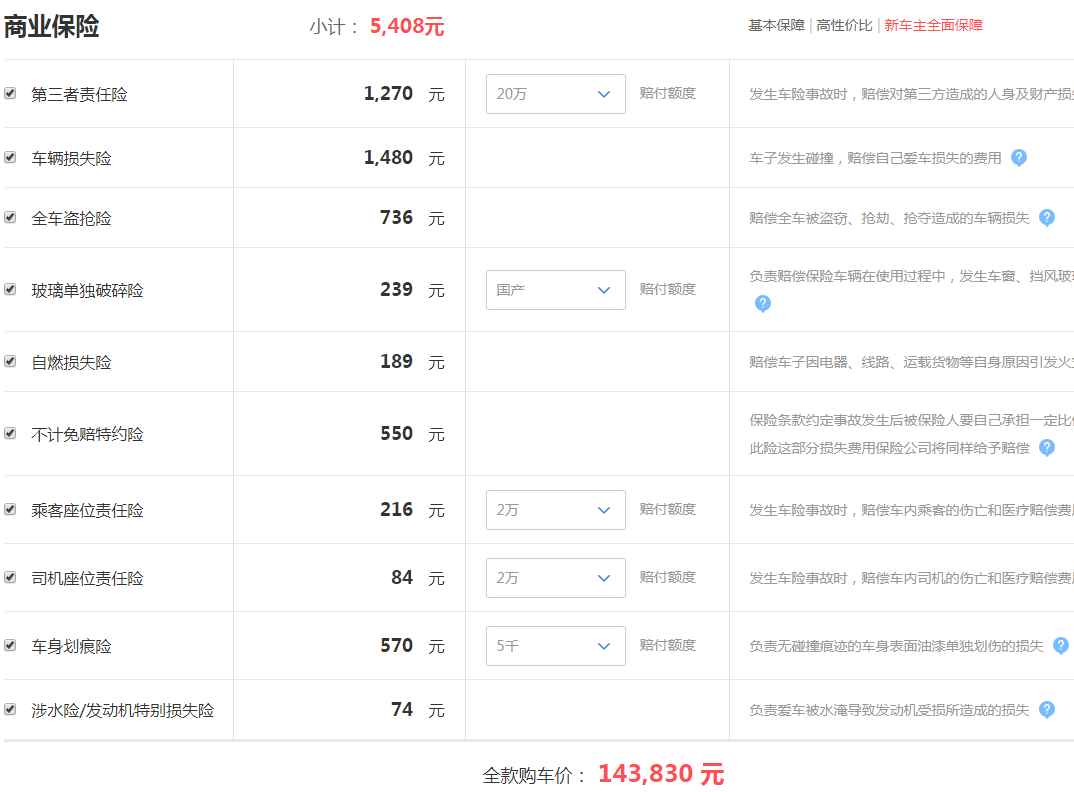Click the 84 premium value
Screen dimensions: 1074x792
402,578
